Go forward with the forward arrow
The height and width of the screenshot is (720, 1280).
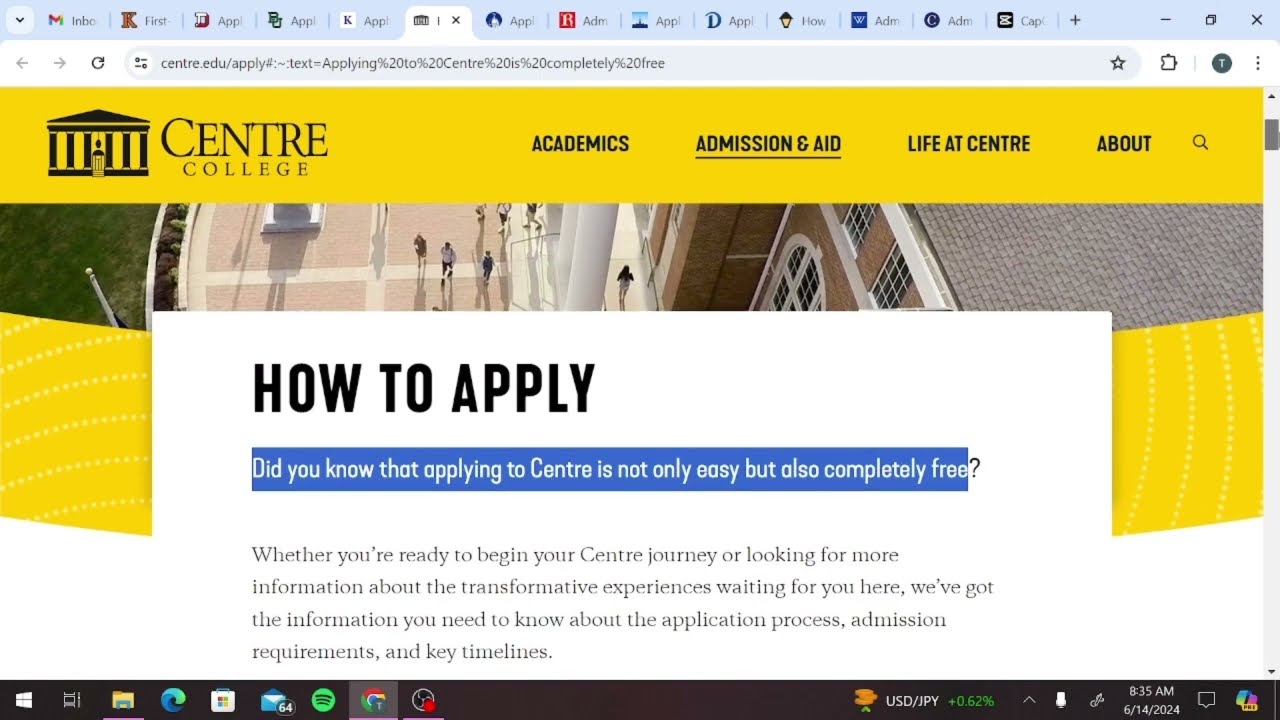coord(60,63)
